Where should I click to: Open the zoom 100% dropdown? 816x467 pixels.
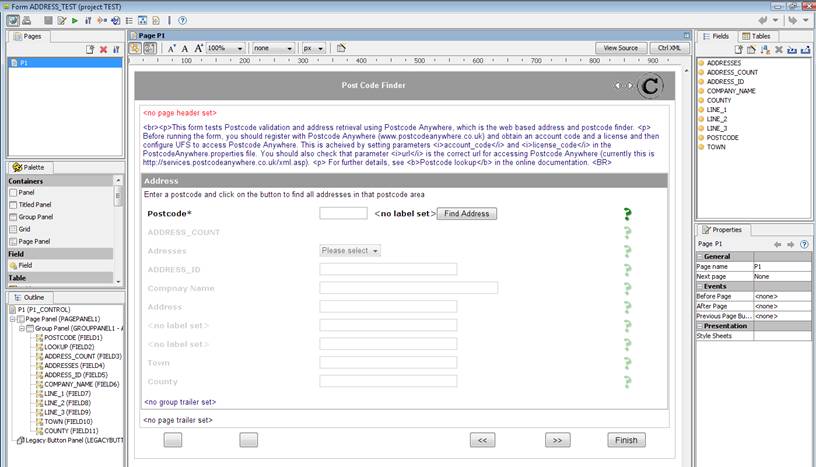pyautogui.click(x=226, y=48)
